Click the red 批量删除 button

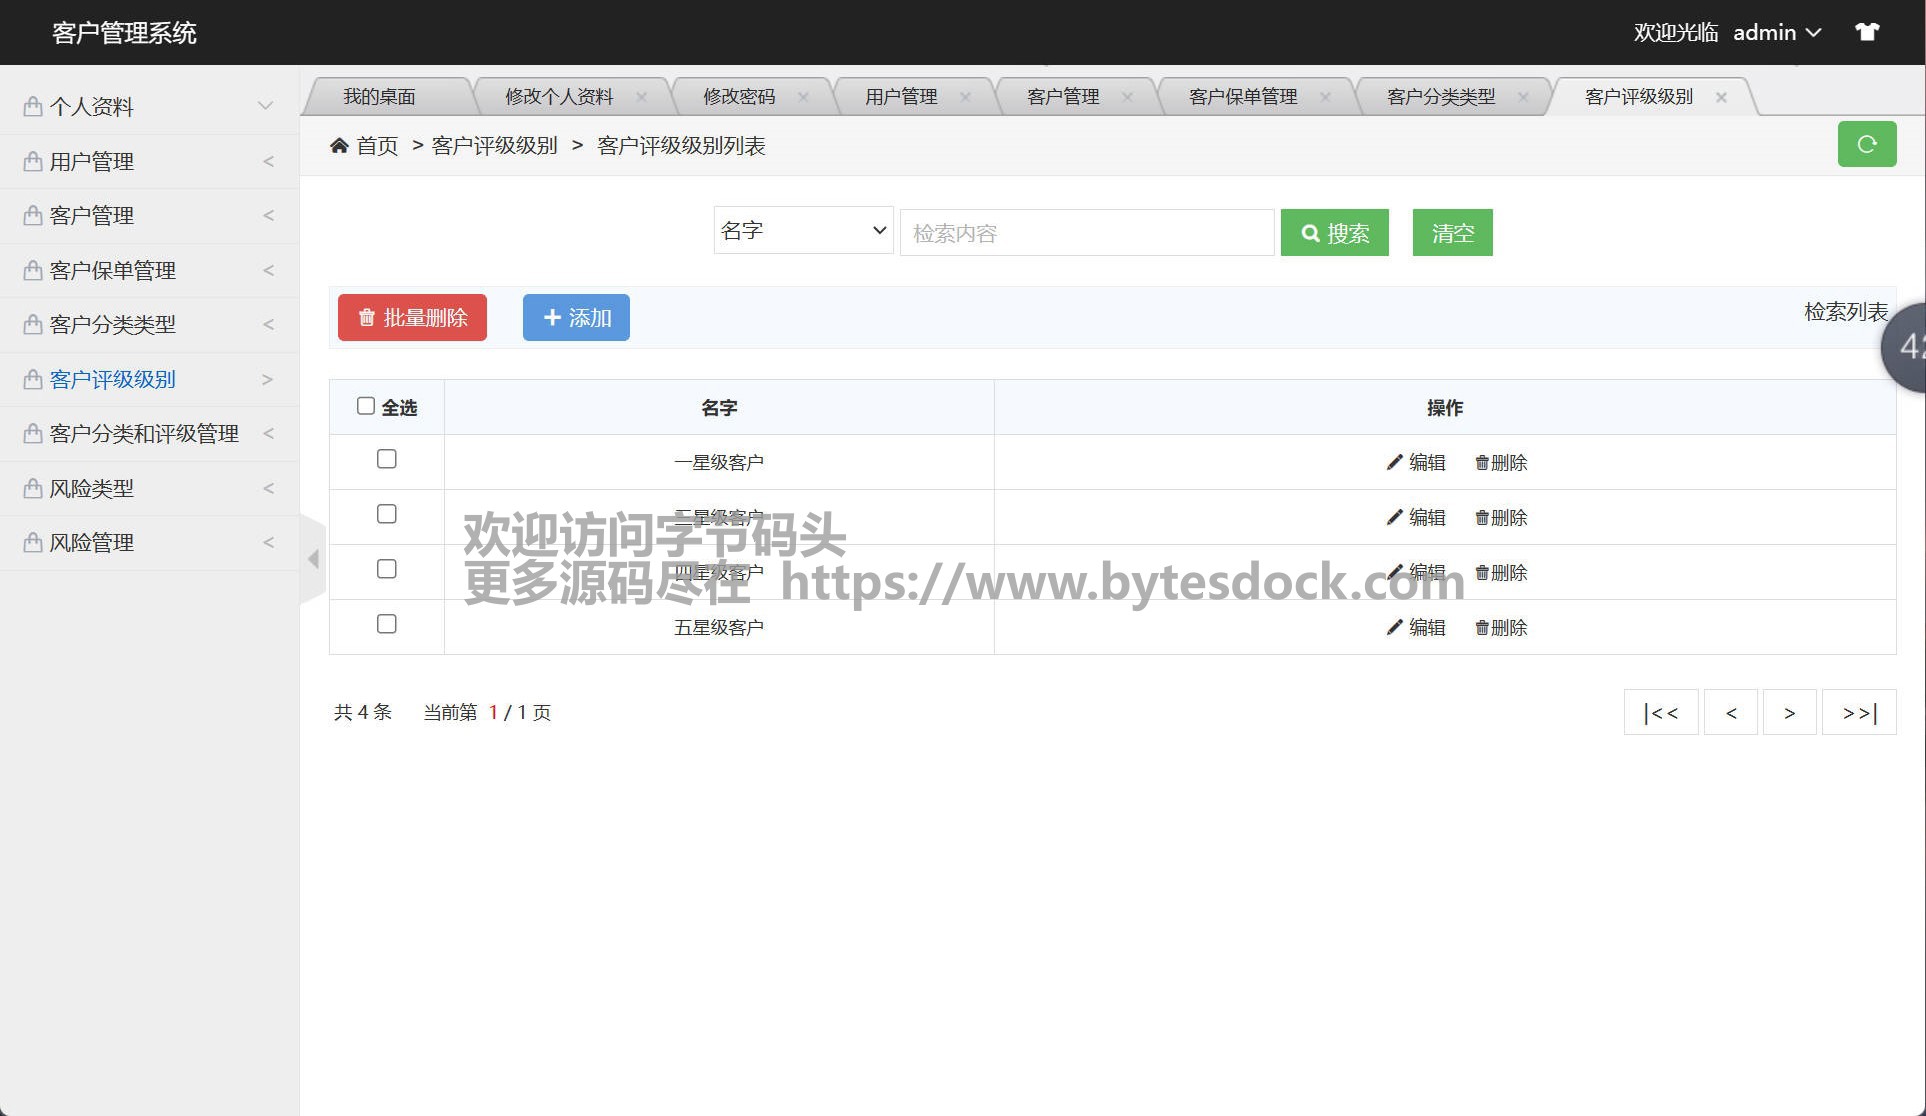click(412, 317)
